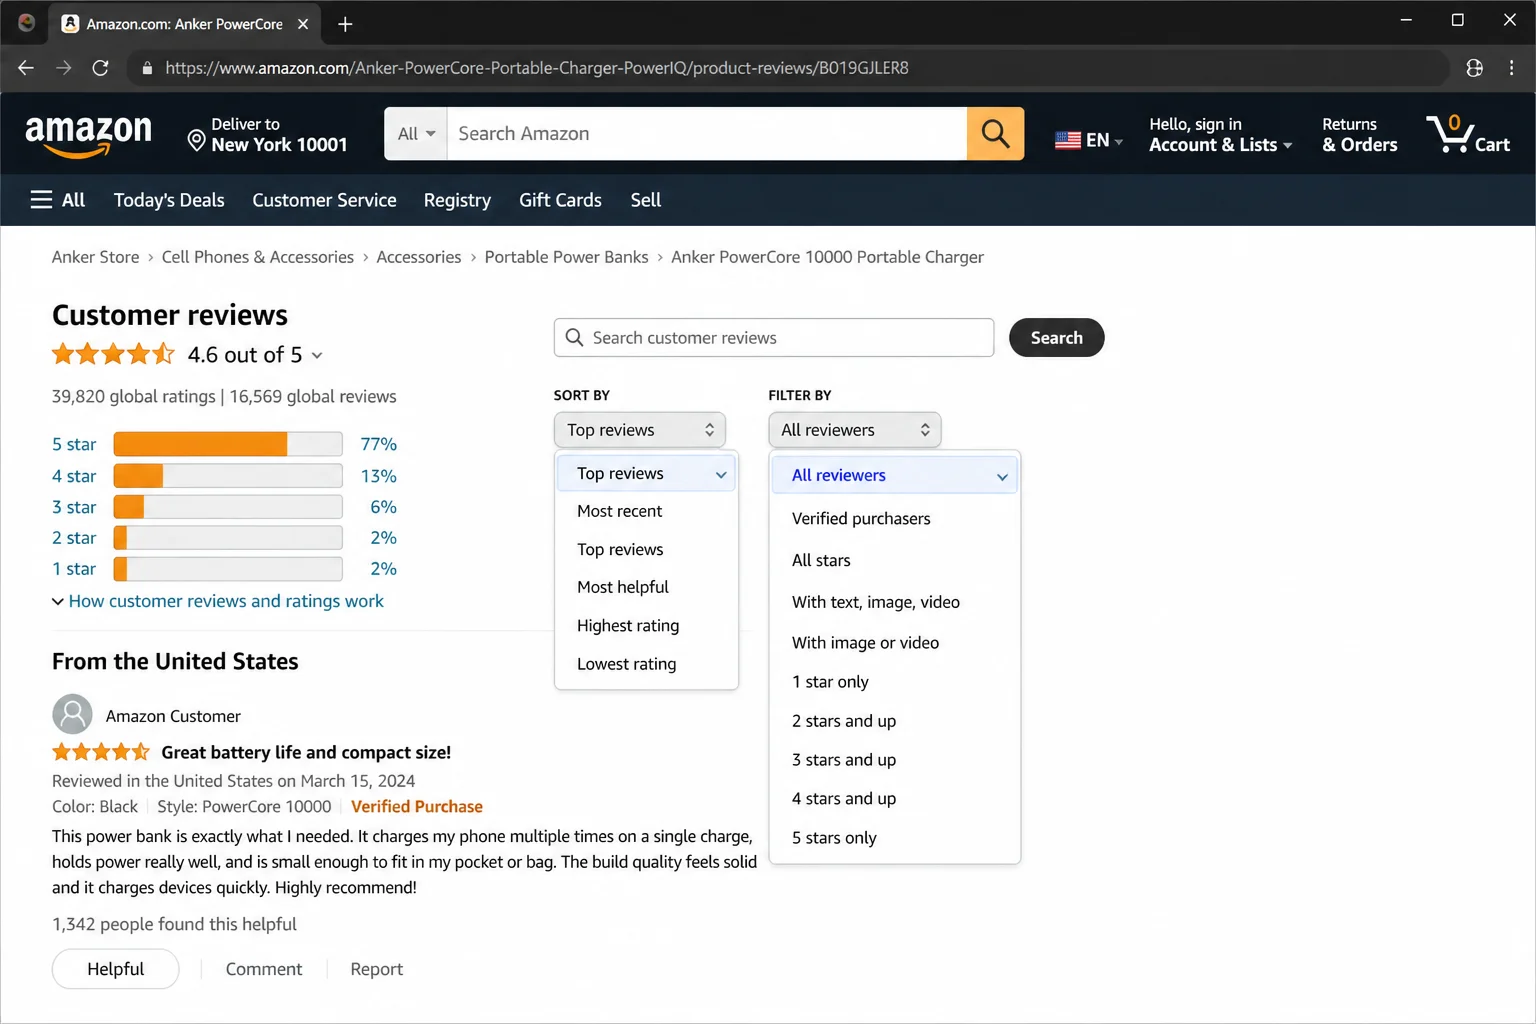
Task: Open the Filter By All reviewers dropdown
Action: (855, 430)
